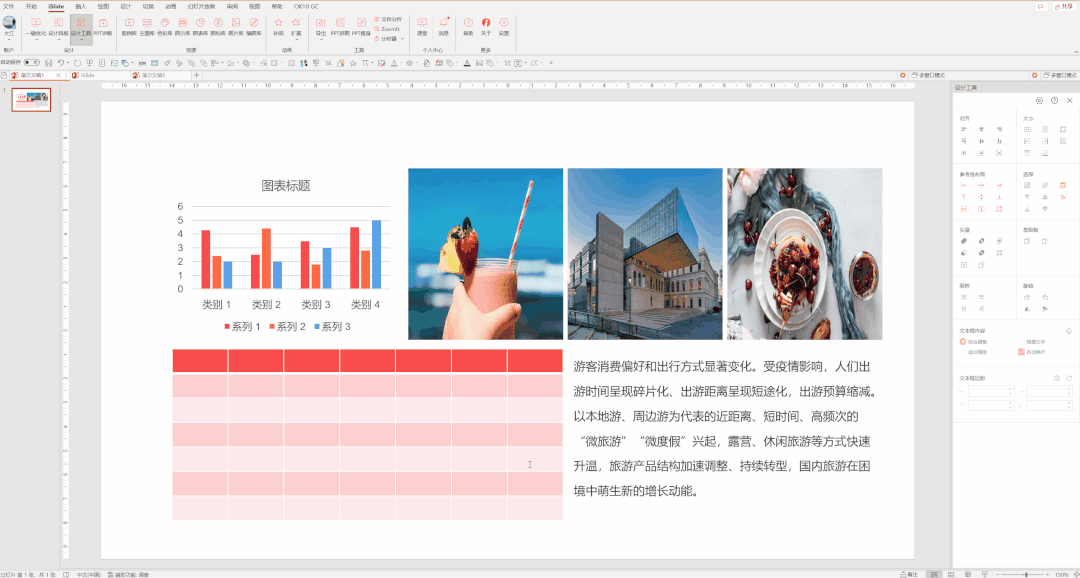Close the 演示文稿1 document tab
1080x578 pixels.
click(x=59, y=75)
